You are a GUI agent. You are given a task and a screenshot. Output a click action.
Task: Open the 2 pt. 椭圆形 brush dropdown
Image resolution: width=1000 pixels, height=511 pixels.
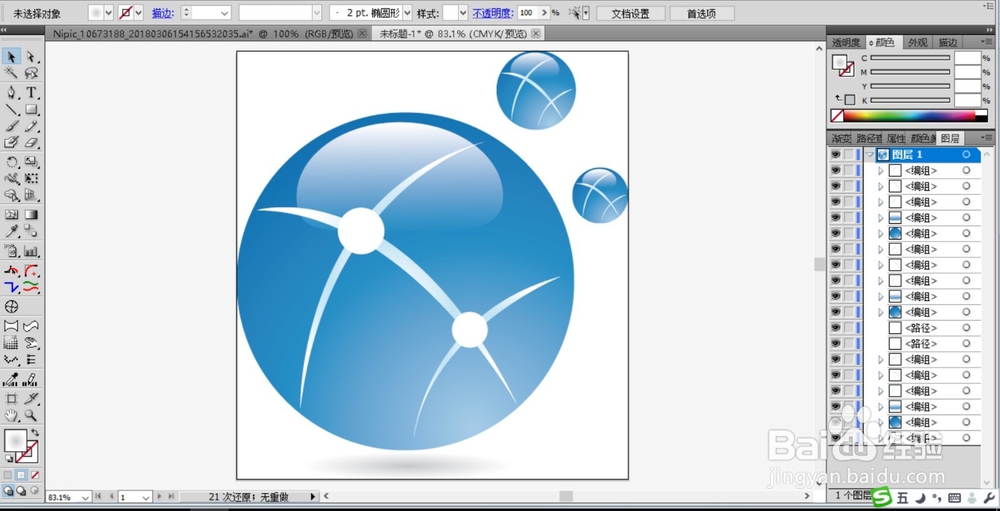407,13
